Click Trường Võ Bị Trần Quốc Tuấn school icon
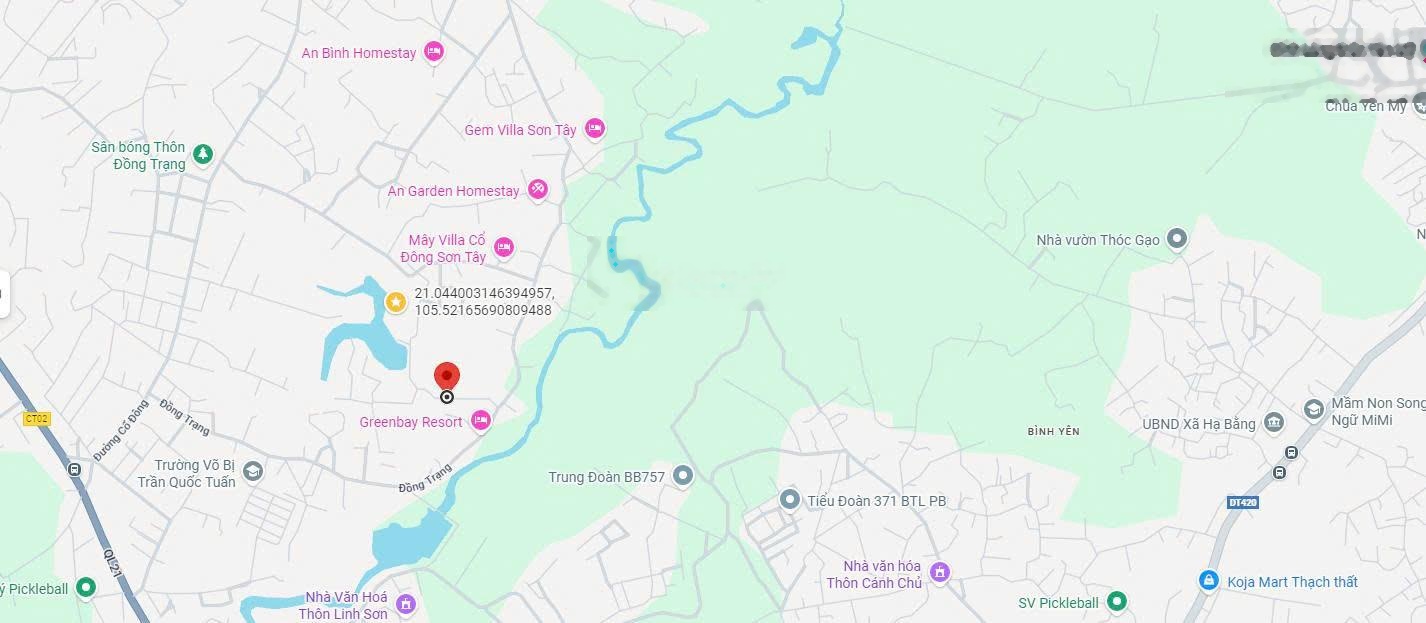The width and height of the screenshot is (1426, 623). pos(253,471)
